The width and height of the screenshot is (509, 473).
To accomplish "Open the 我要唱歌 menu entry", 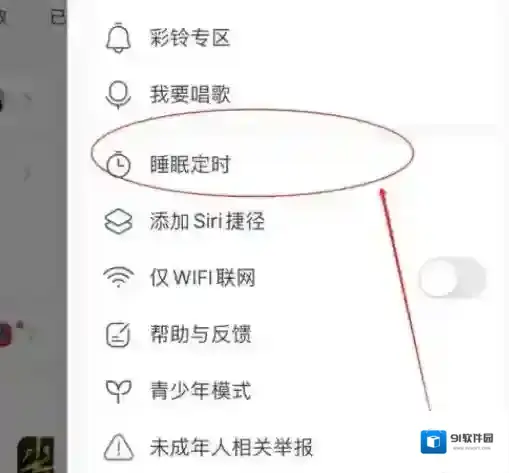I will click(x=190, y=94).
